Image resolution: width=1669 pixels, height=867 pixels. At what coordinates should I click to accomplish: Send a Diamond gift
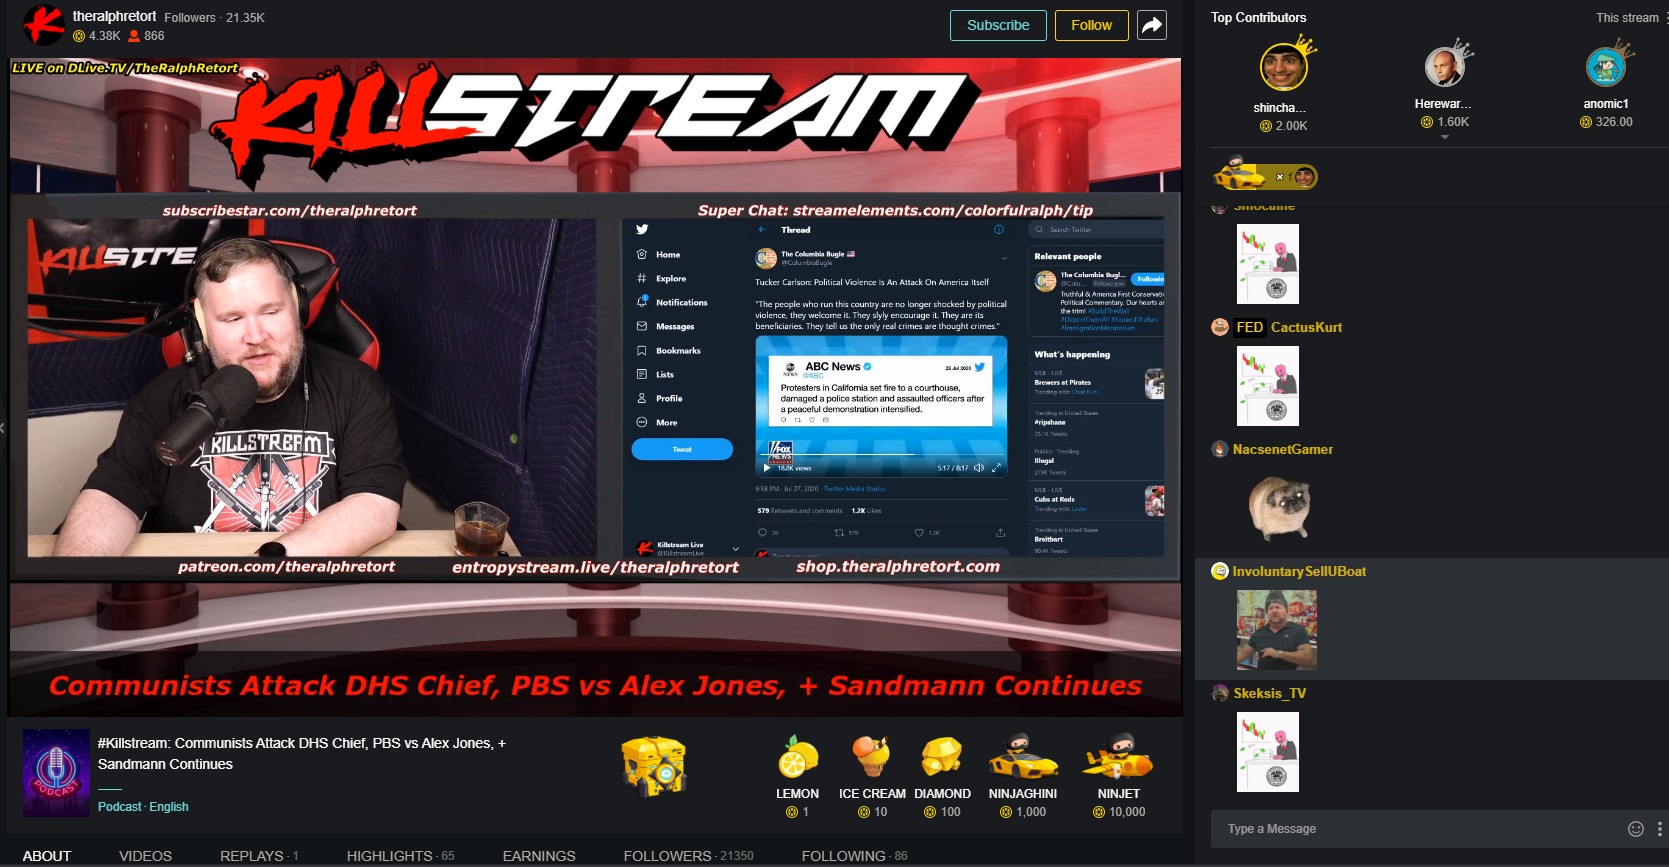coord(942,777)
